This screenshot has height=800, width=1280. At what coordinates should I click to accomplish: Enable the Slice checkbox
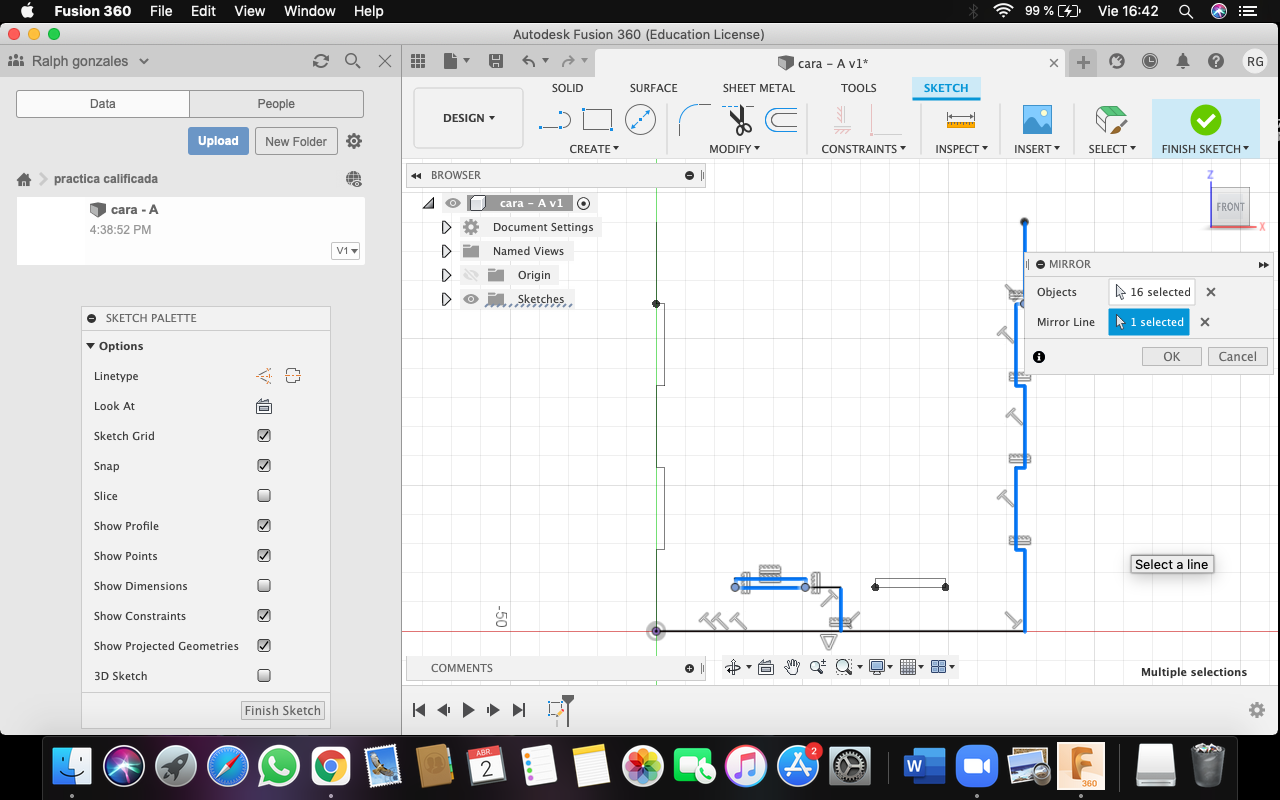click(x=264, y=496)
